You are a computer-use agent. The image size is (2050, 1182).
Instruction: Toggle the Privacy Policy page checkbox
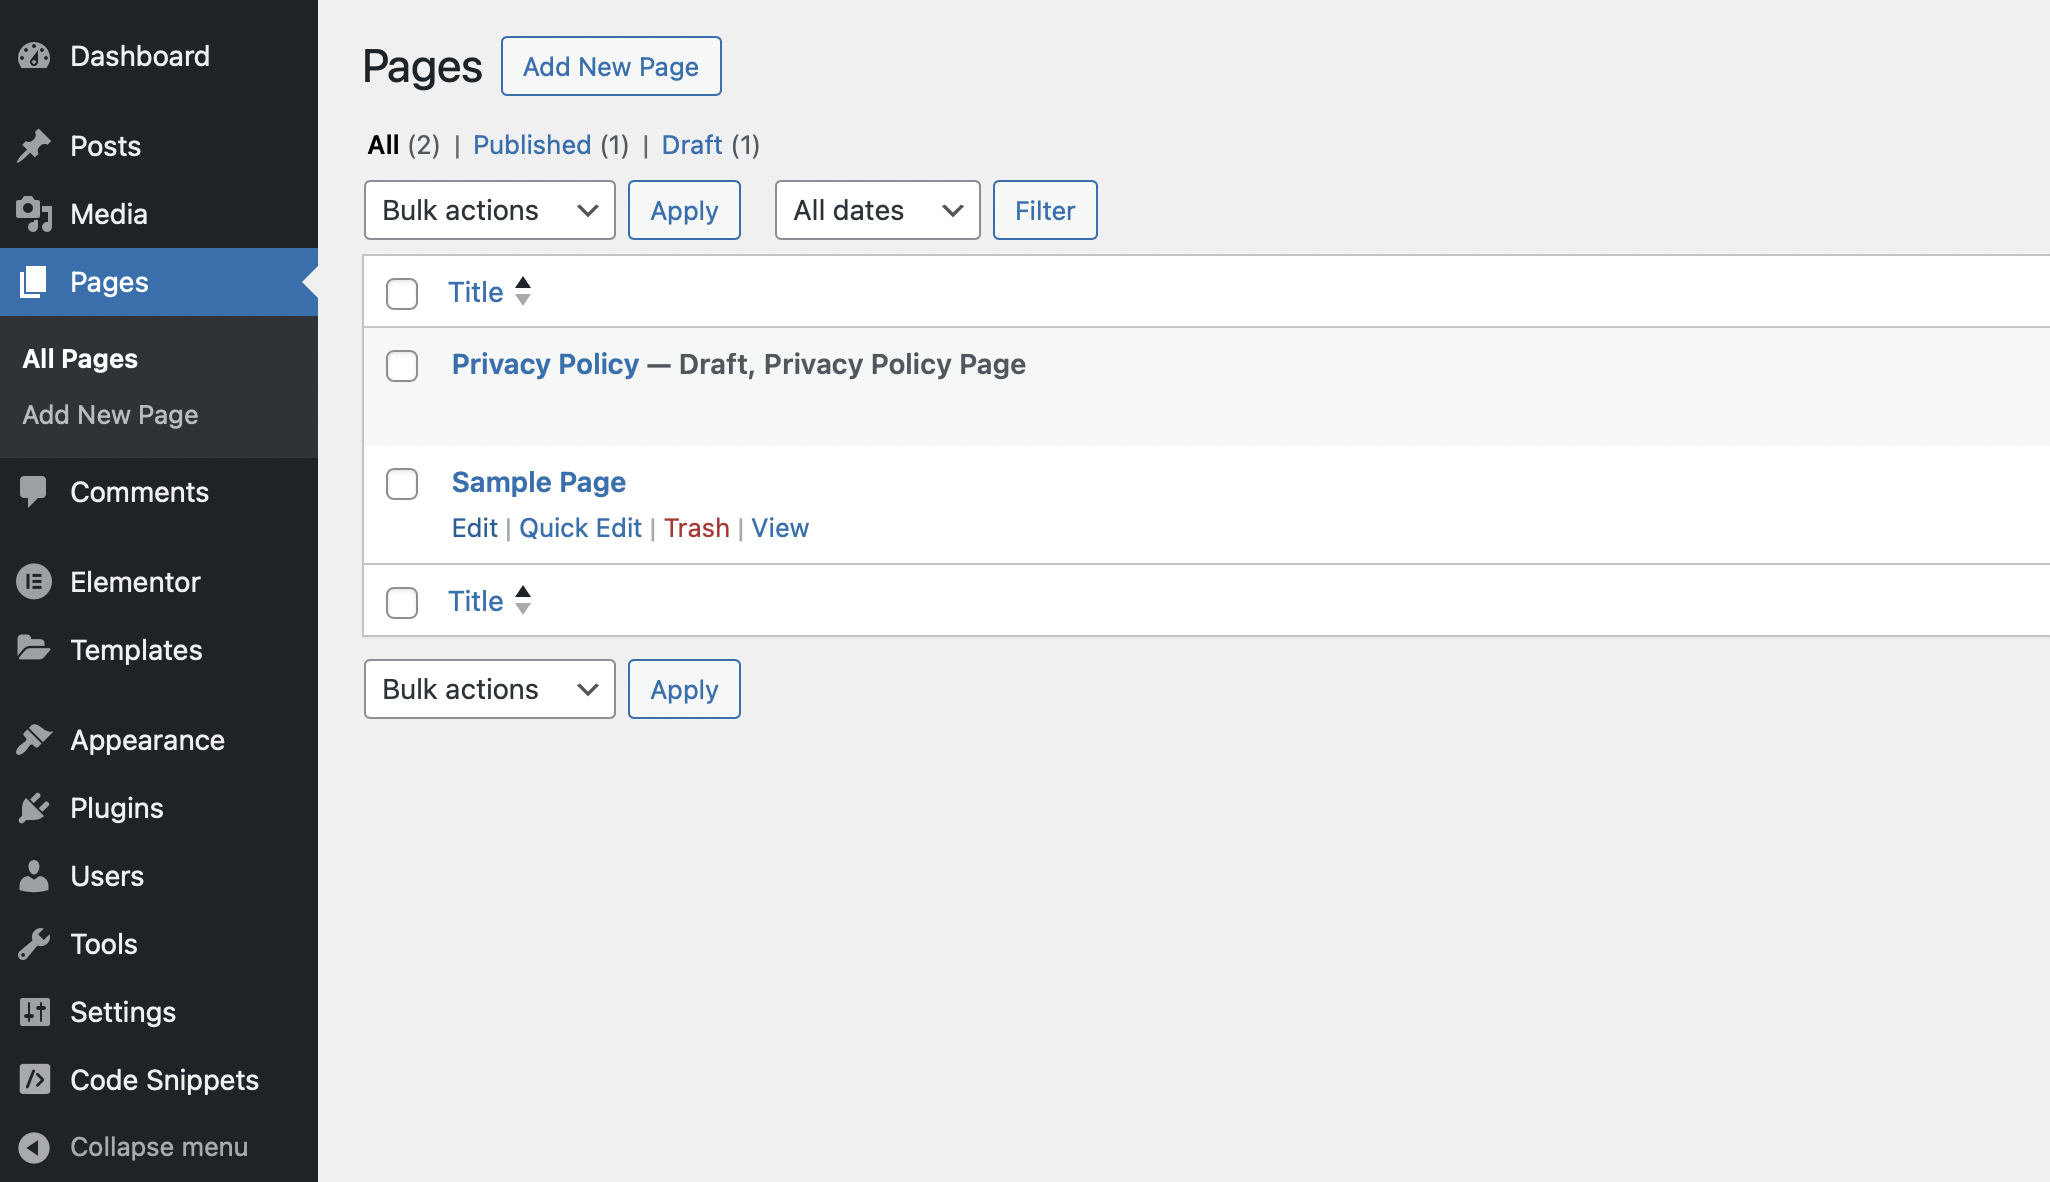pos(401,366)
